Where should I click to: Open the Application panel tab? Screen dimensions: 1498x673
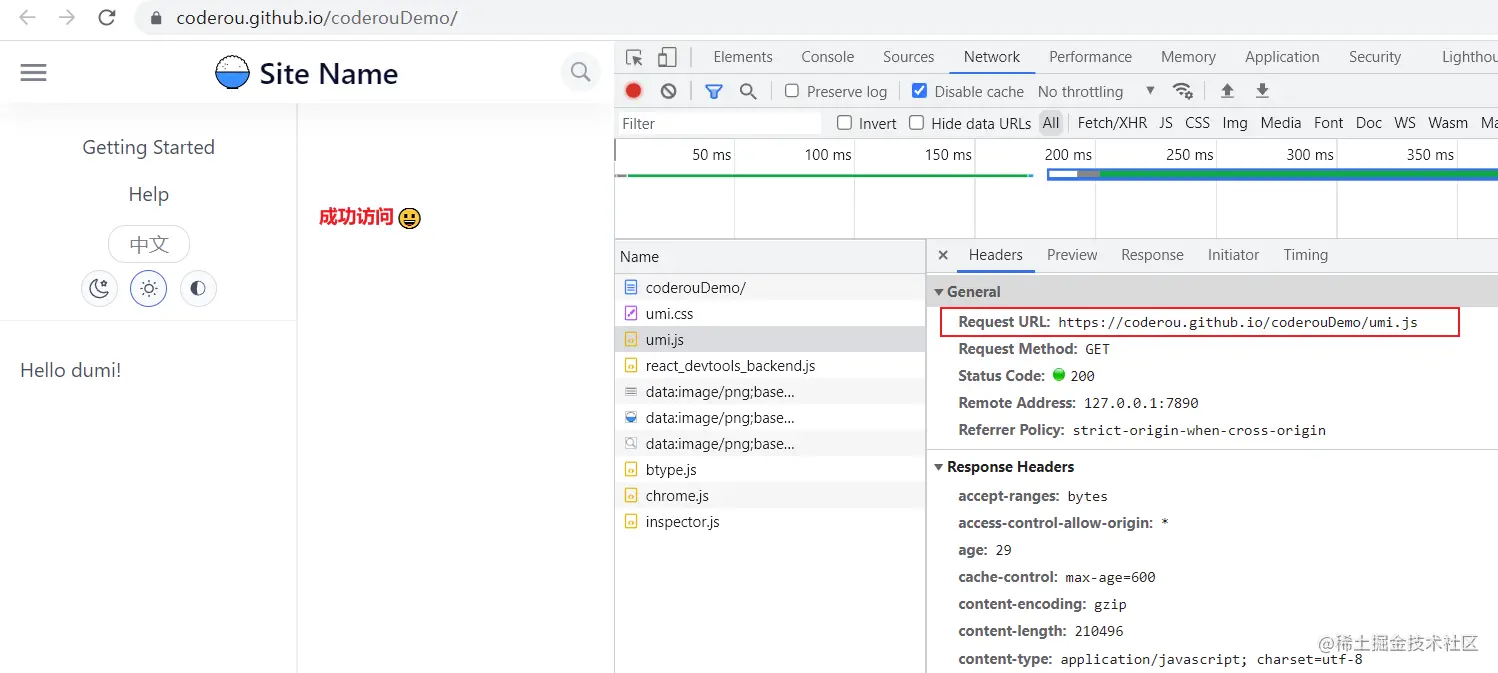coord(1282,57)
